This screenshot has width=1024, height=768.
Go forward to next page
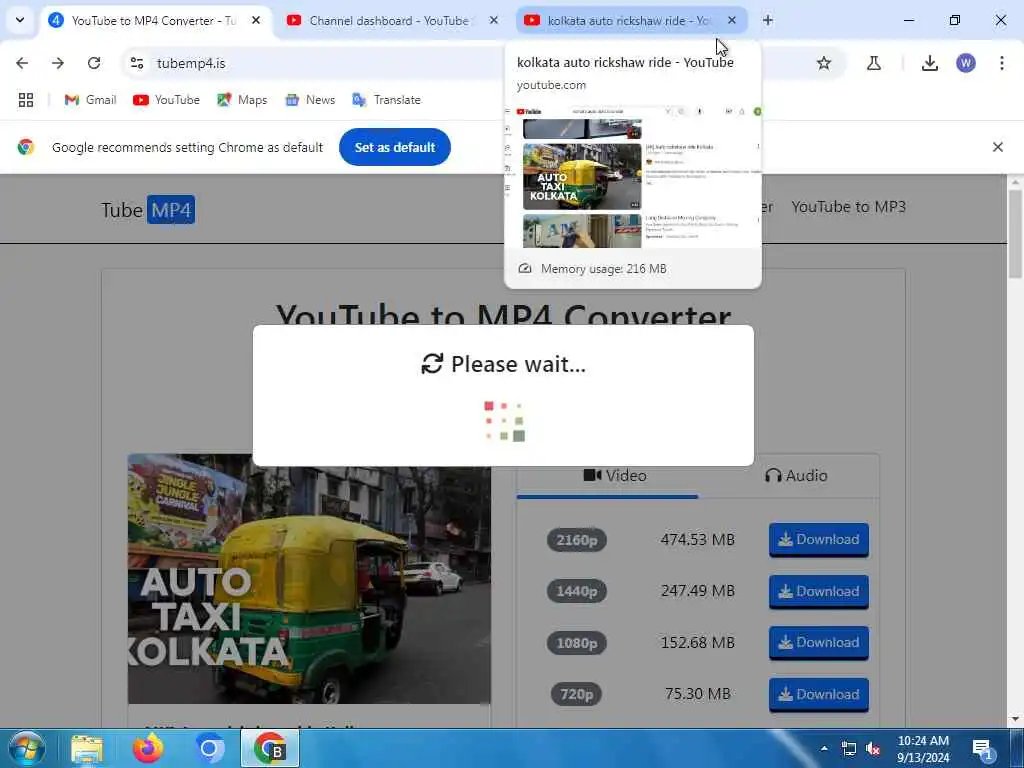pos(58,63)
